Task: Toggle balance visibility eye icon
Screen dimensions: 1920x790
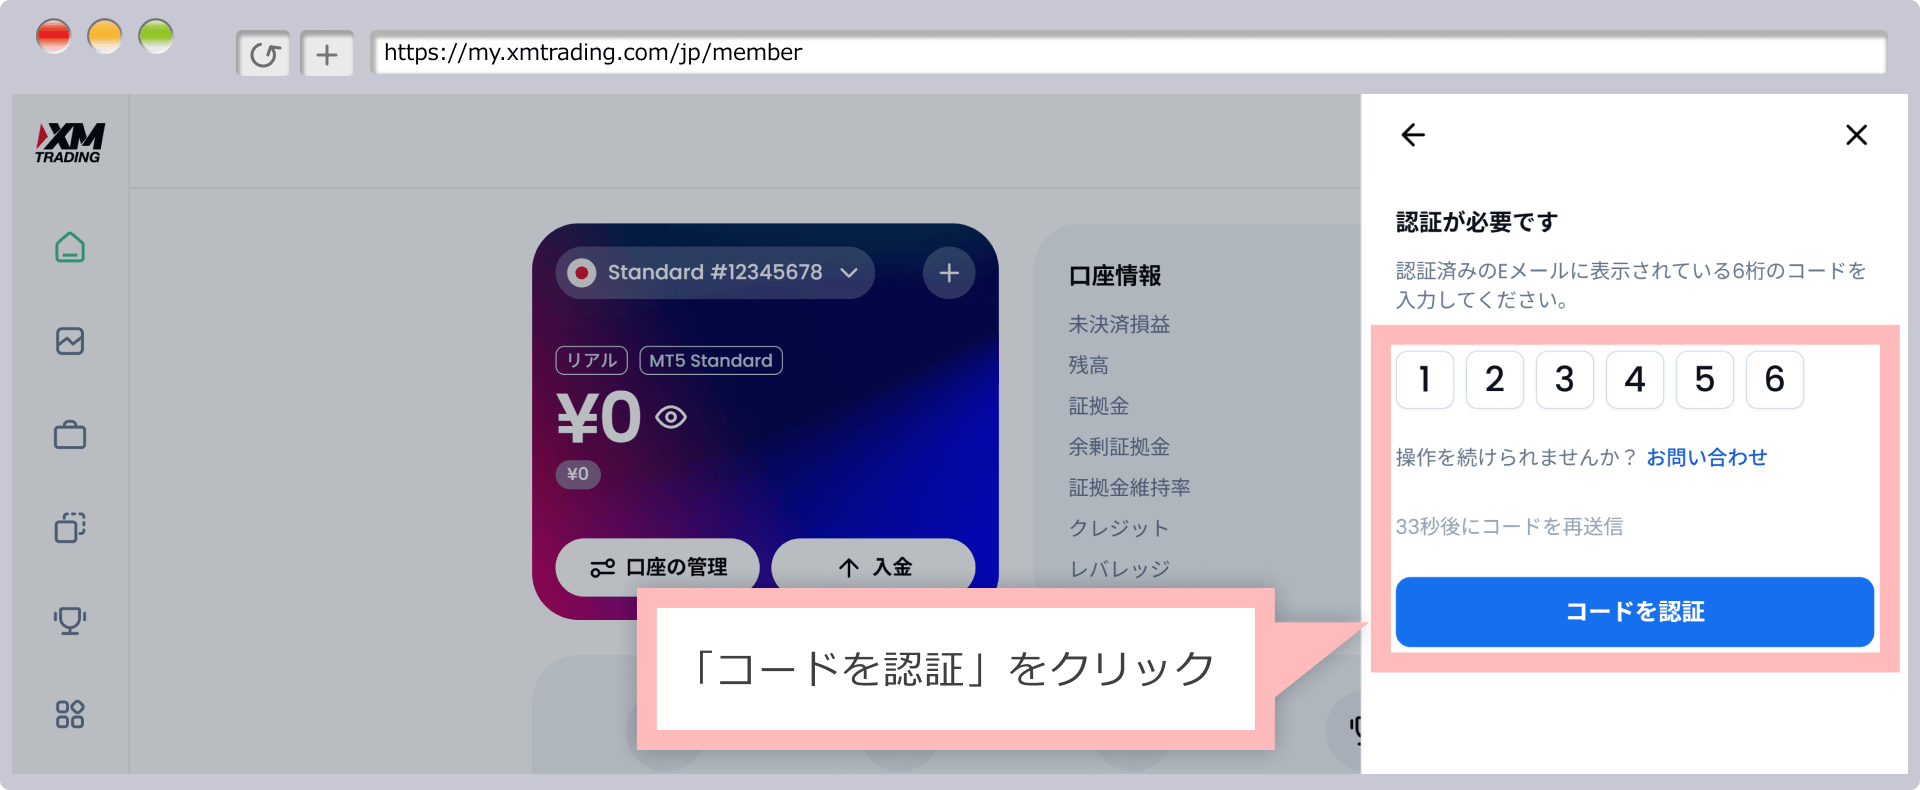Action: click(671, 417)
